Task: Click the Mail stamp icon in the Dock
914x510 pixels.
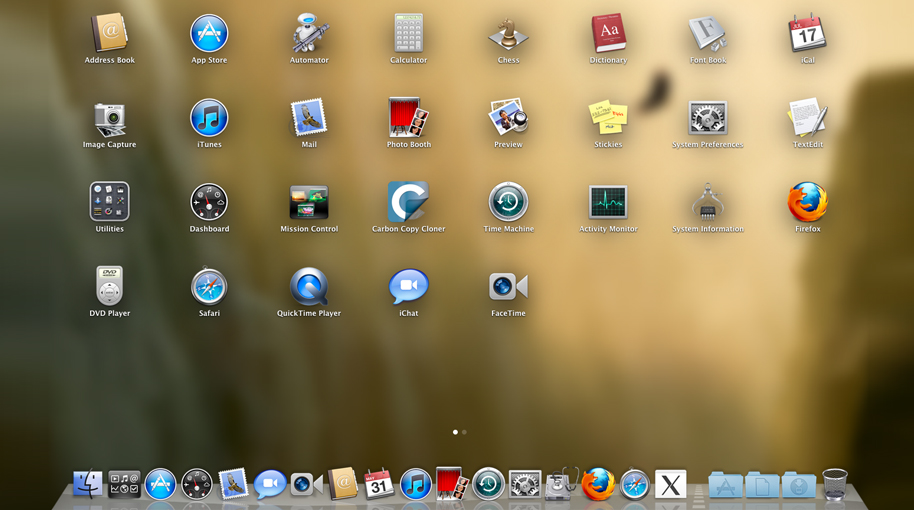Action: (233, 484)
